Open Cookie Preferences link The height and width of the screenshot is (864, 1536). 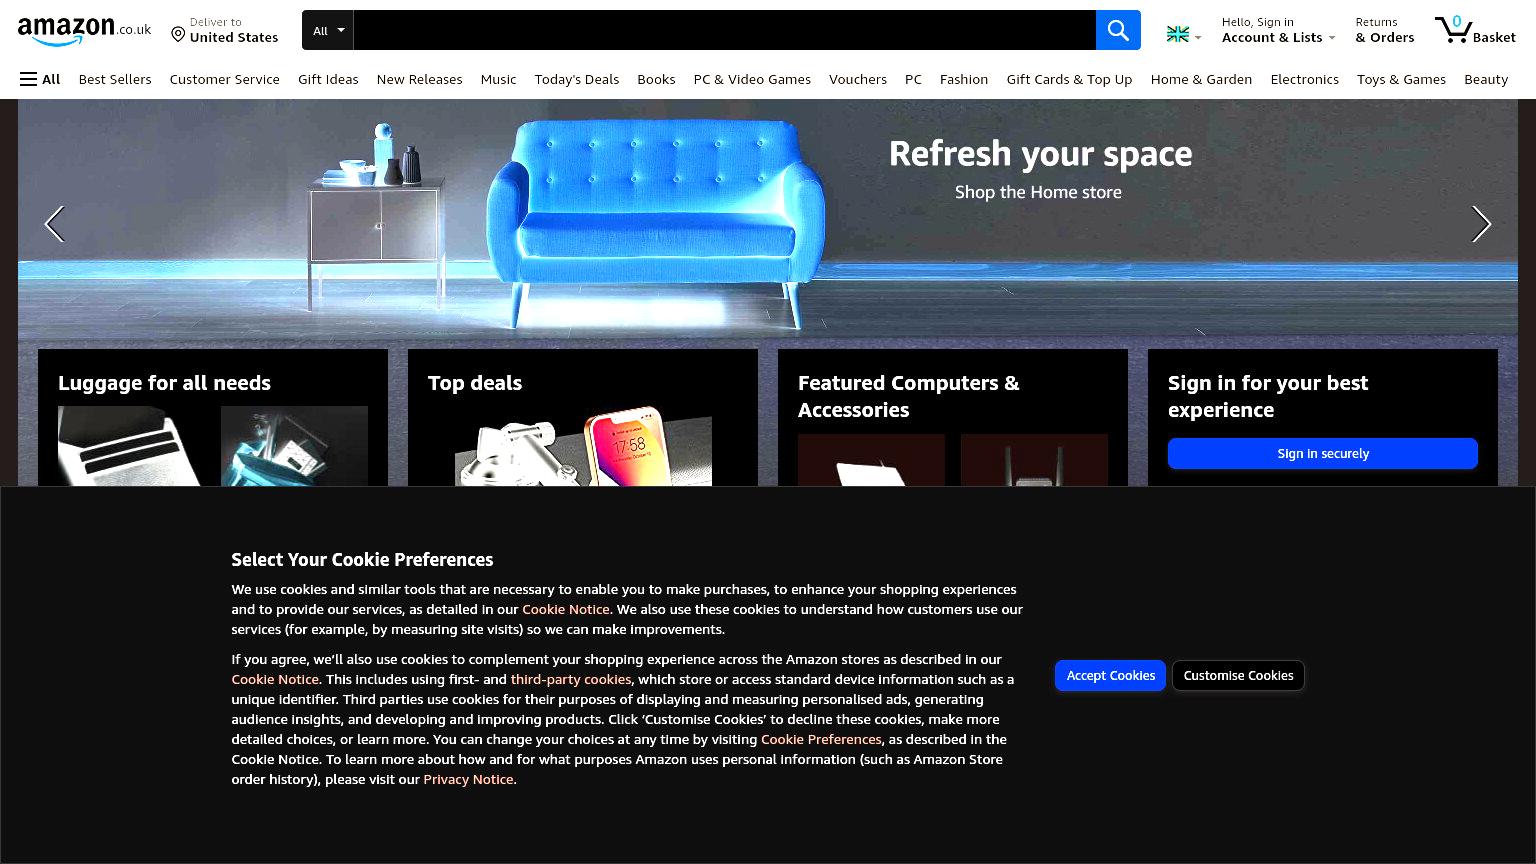pos(821,739)
